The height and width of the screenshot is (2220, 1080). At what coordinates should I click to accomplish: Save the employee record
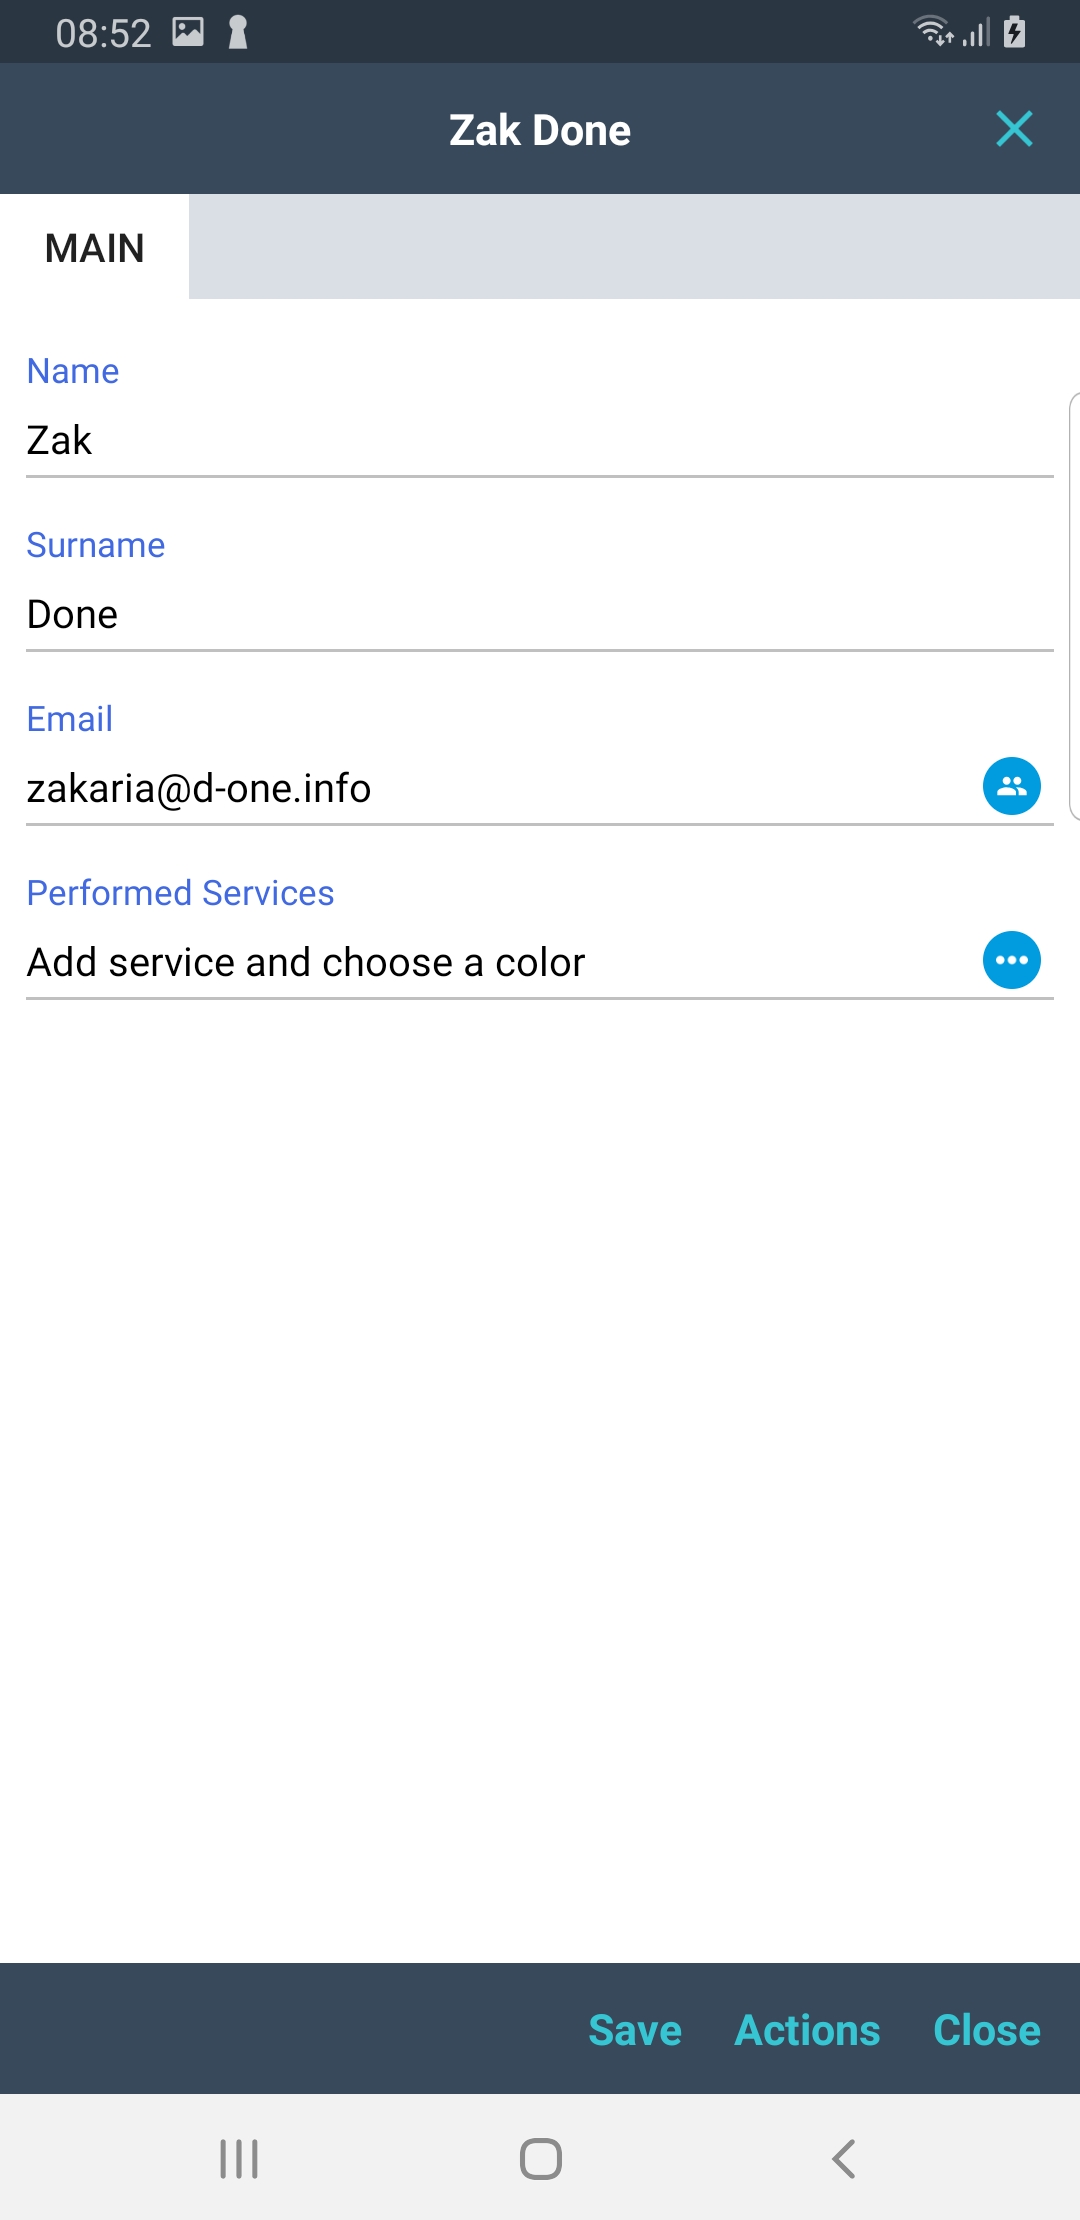634,2030
